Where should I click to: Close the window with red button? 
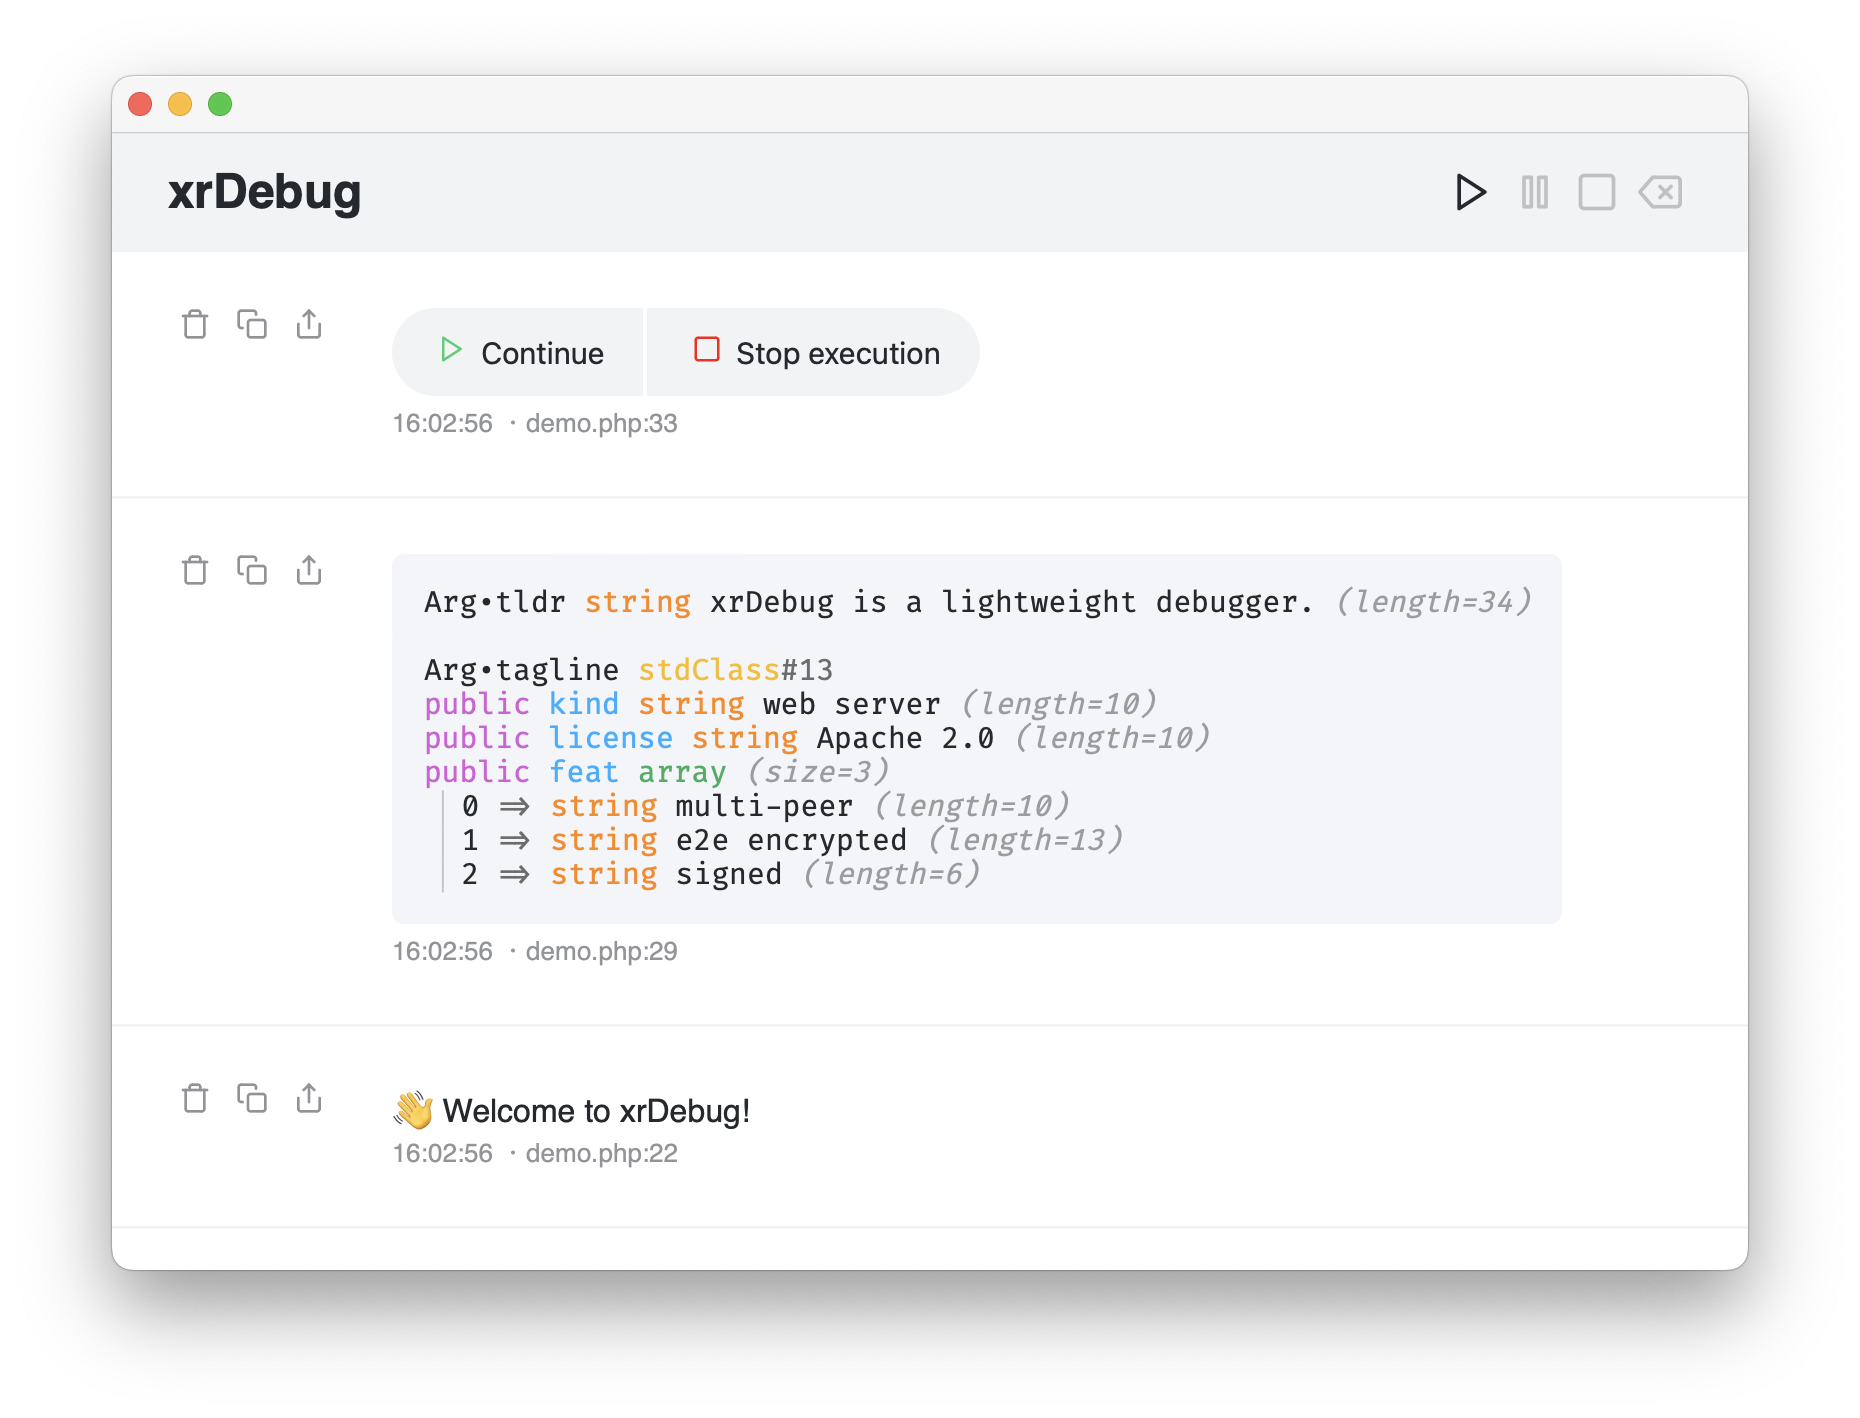click(140, 104)
